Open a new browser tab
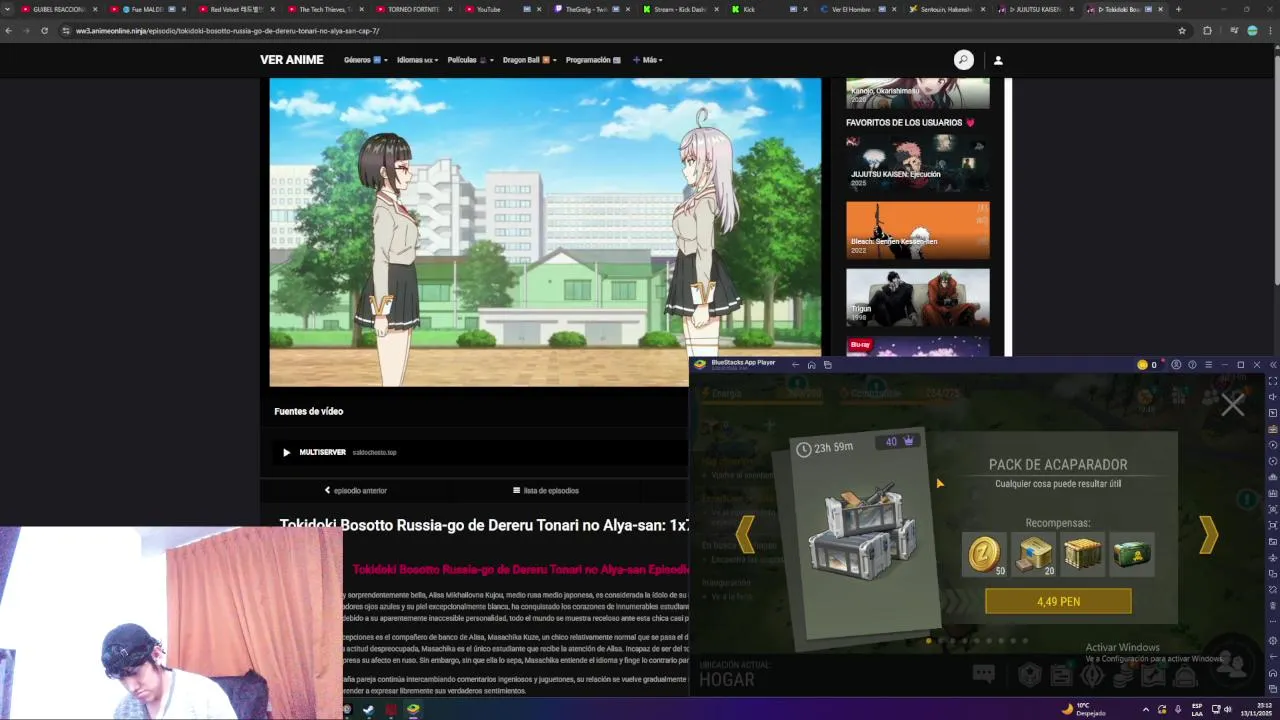 click(x=1178, y=9)
